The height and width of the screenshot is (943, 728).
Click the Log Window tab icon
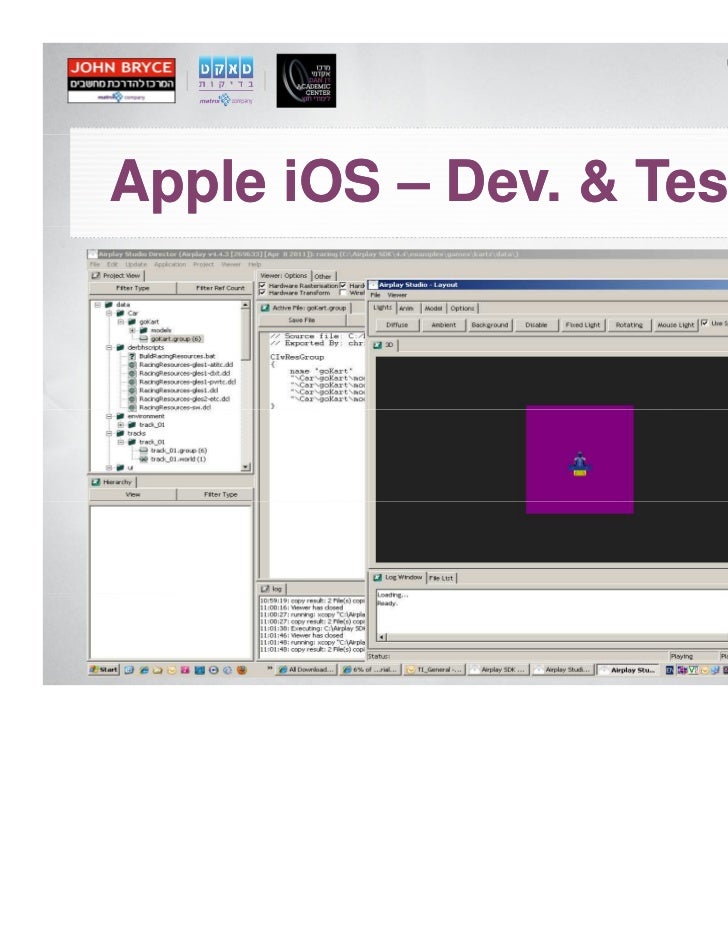(378, 577)
